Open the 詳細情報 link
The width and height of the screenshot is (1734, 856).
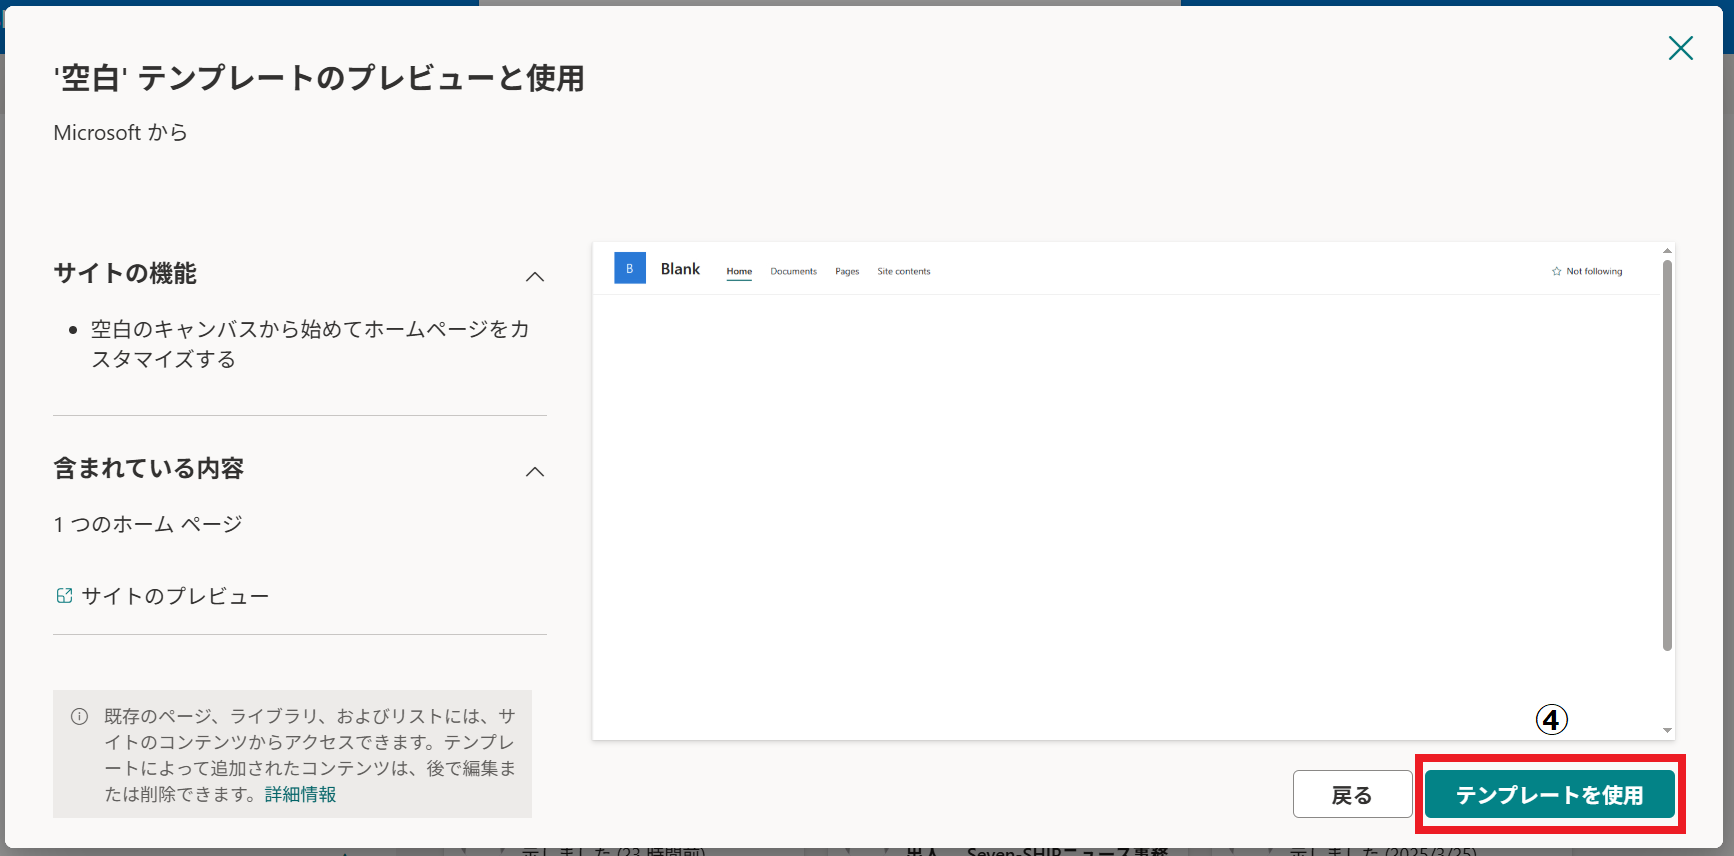300,794
